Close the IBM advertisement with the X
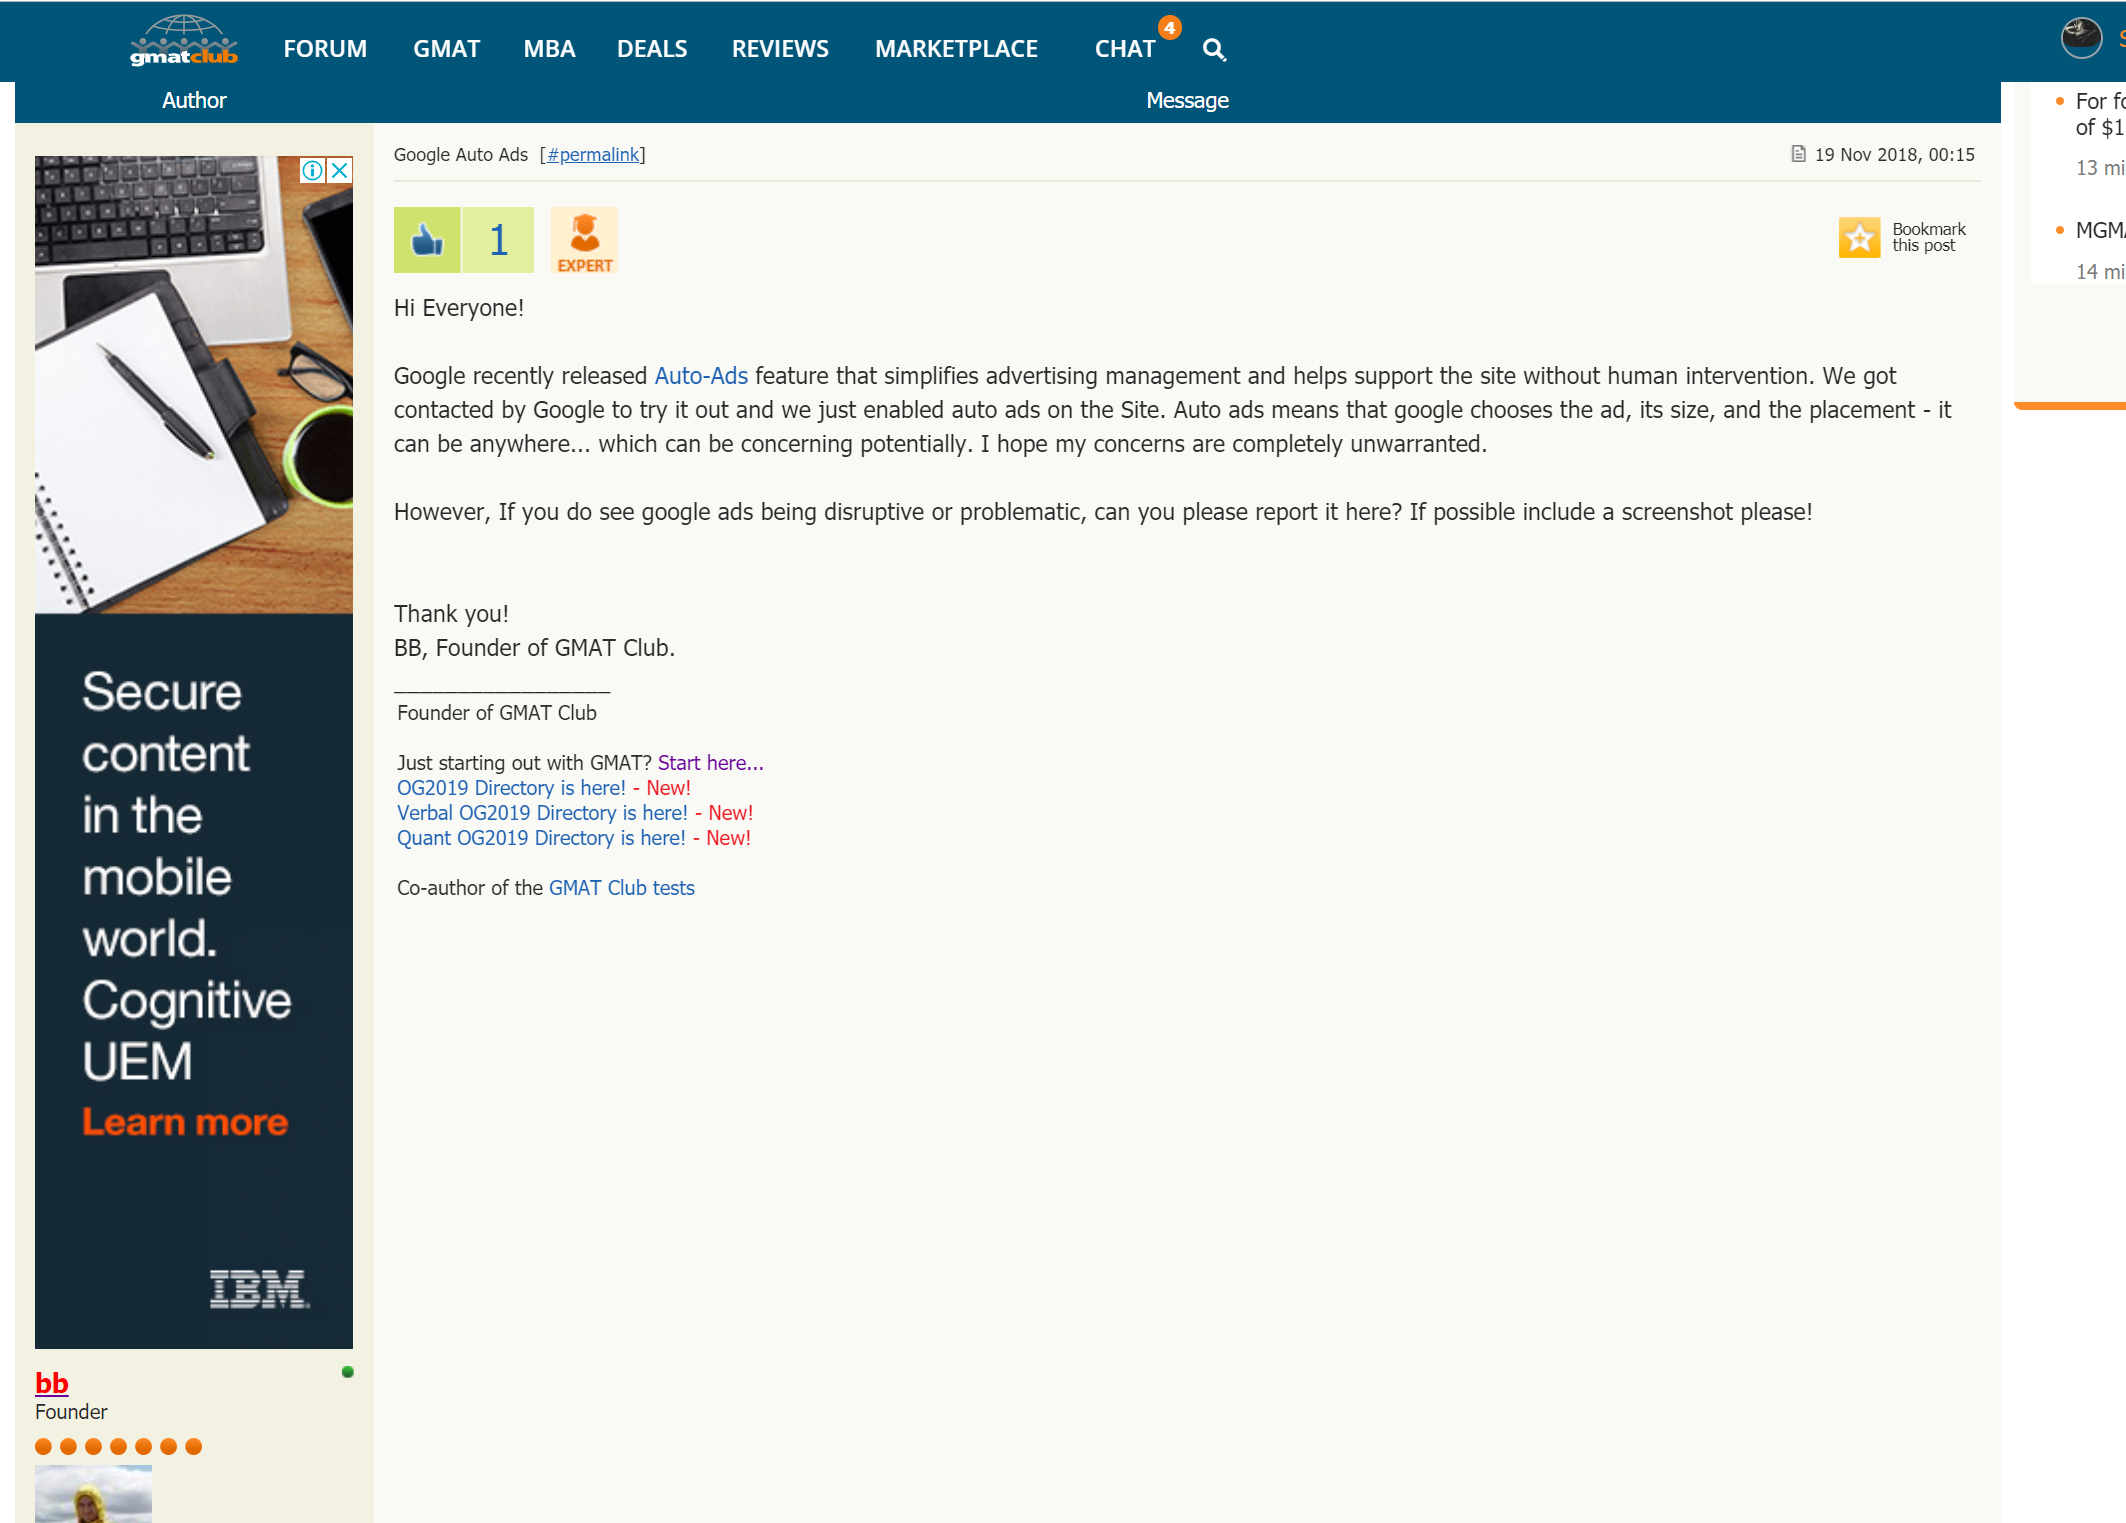Image resolution: width=2126 pixels, height=1523 pixels. [341, 169]
